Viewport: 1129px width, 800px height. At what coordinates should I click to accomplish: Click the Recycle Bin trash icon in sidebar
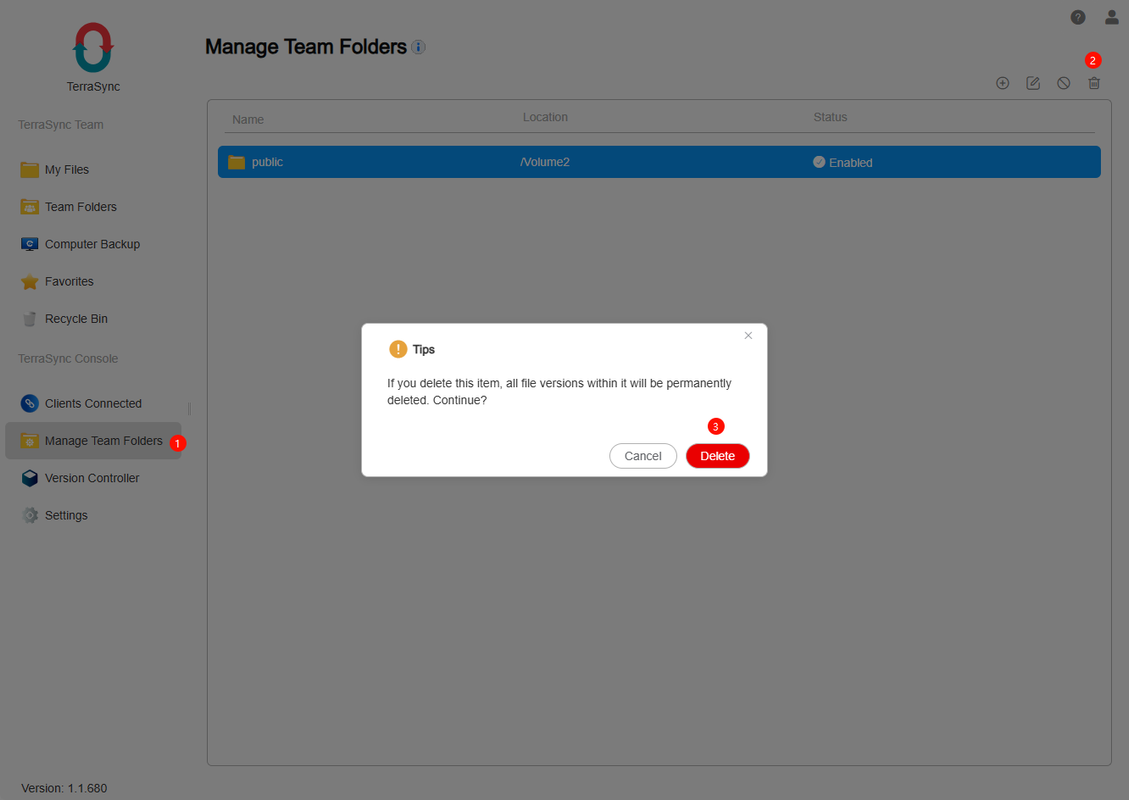click(30, 319)
